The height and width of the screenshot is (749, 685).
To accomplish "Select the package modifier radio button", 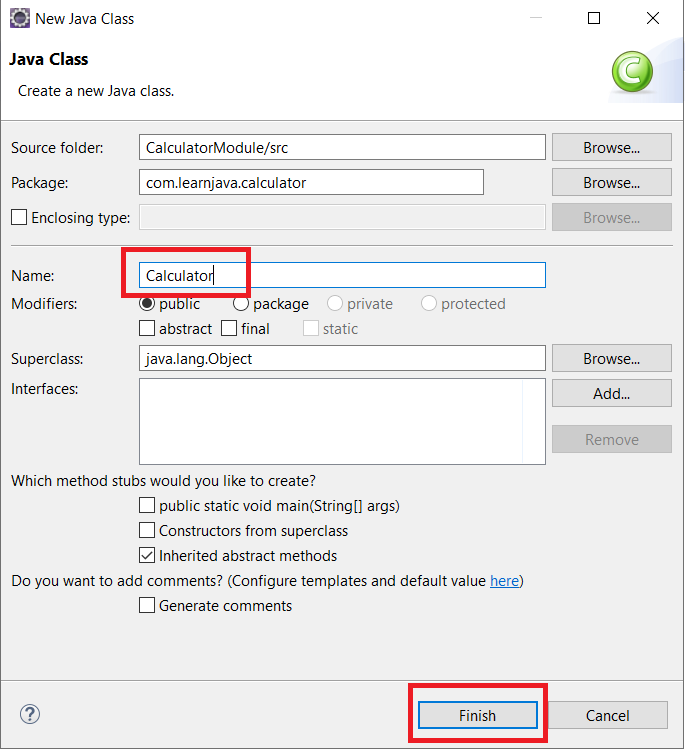I will (241, 304).
